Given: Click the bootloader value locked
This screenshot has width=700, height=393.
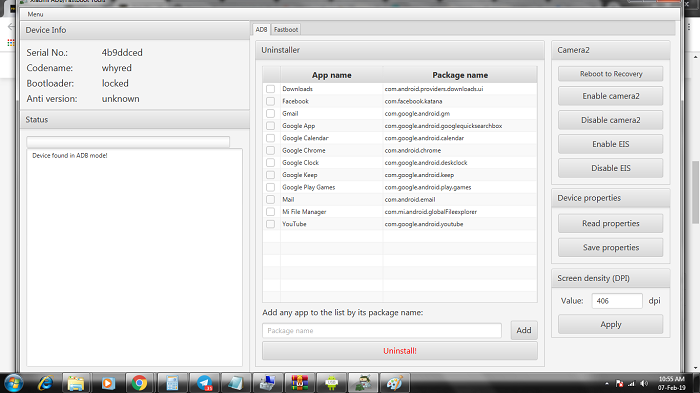Looking at the screenshot, I should click(x=115, y=84).
